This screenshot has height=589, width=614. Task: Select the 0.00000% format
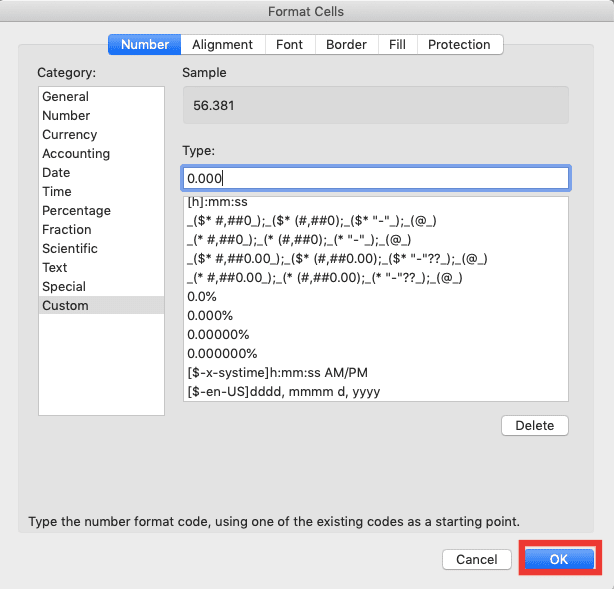376,335
